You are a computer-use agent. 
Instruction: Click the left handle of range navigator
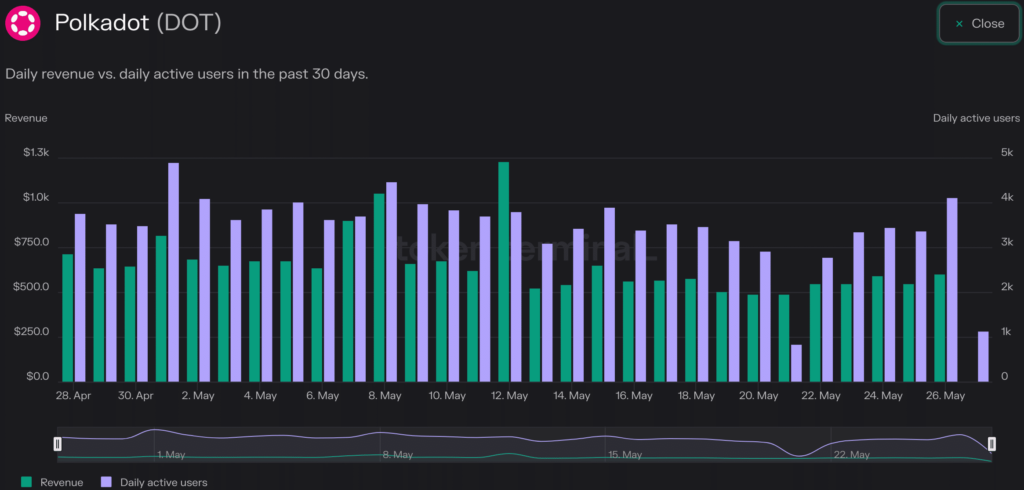click(58, 443)
